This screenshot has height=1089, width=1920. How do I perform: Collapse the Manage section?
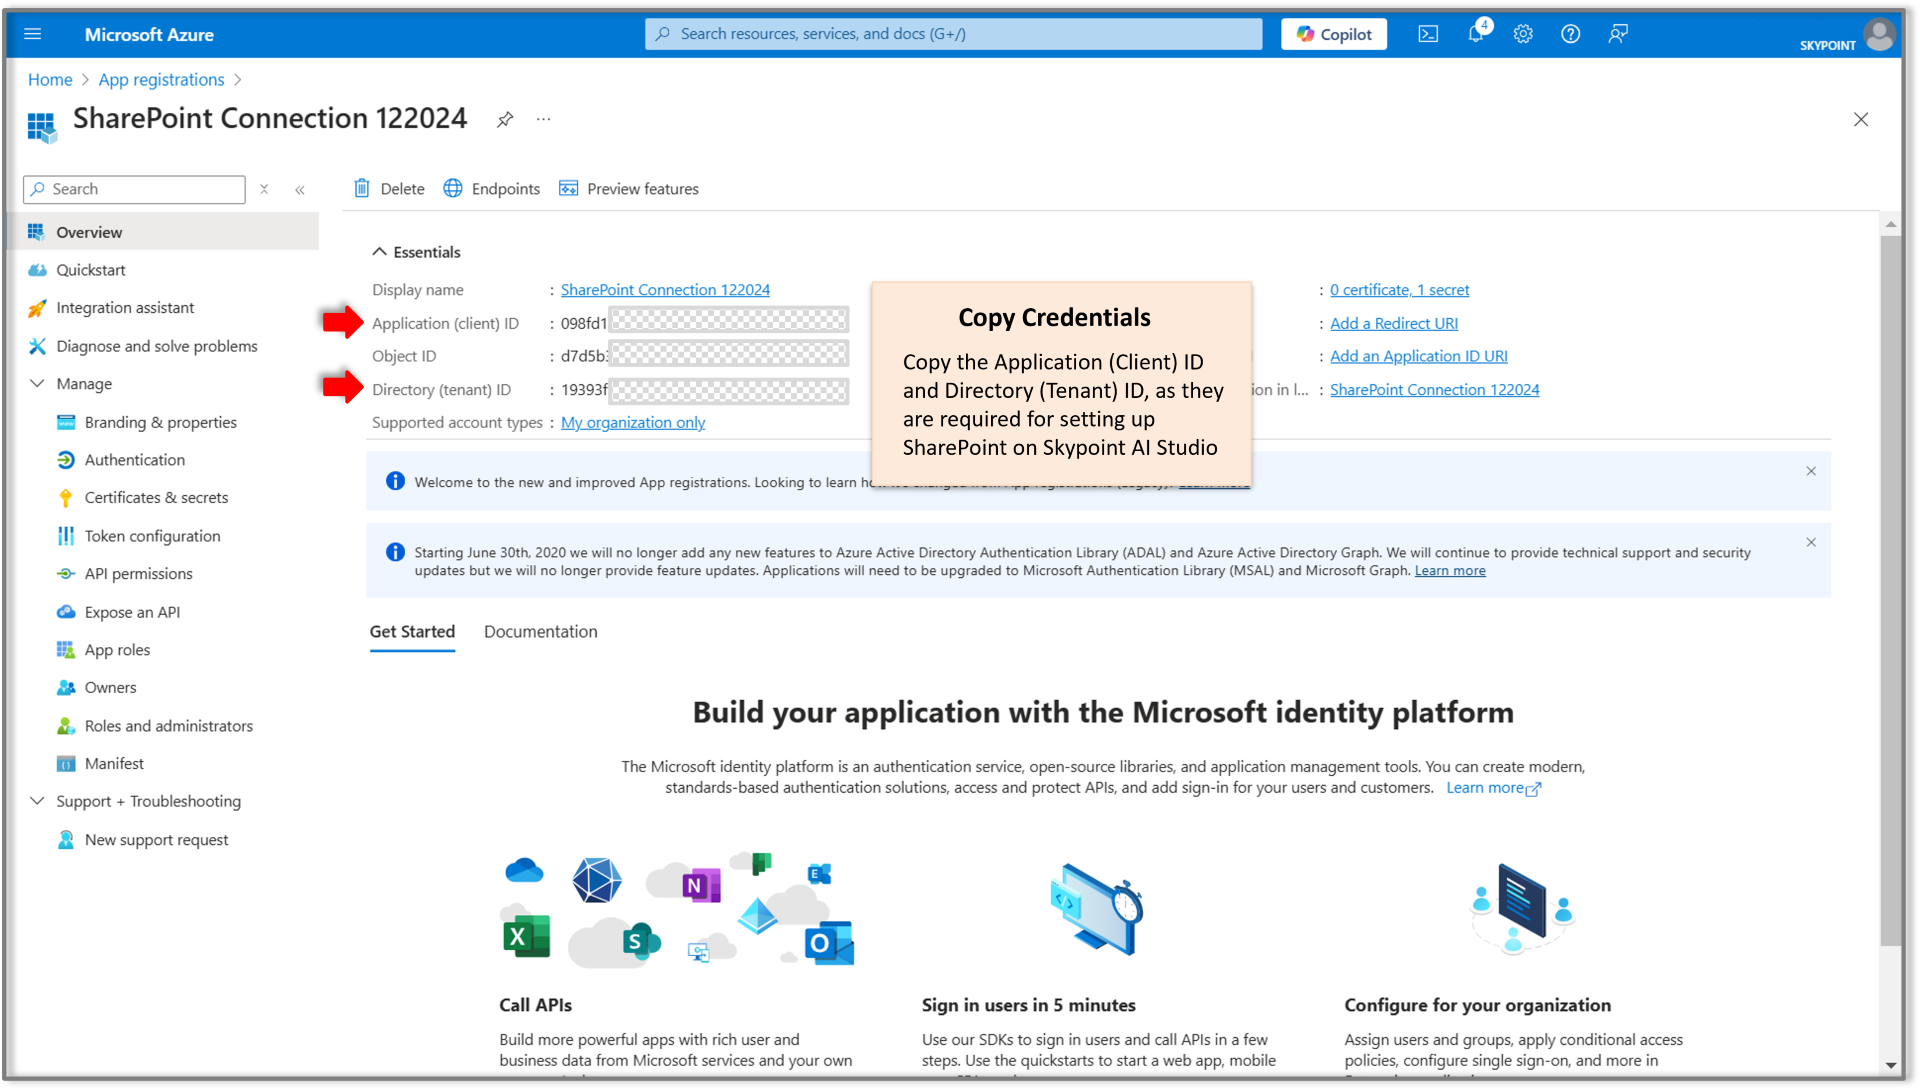pos(37,383)
